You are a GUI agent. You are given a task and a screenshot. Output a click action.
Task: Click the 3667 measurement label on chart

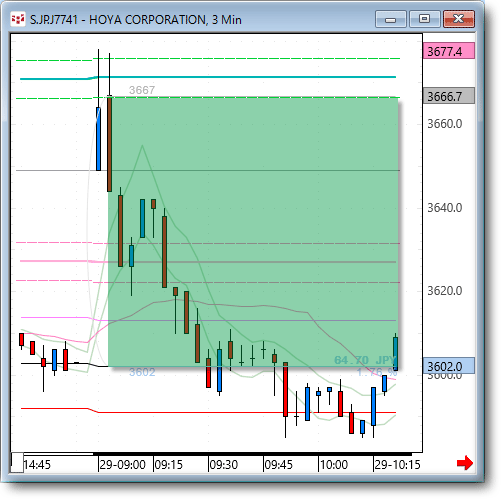[142, 90]
